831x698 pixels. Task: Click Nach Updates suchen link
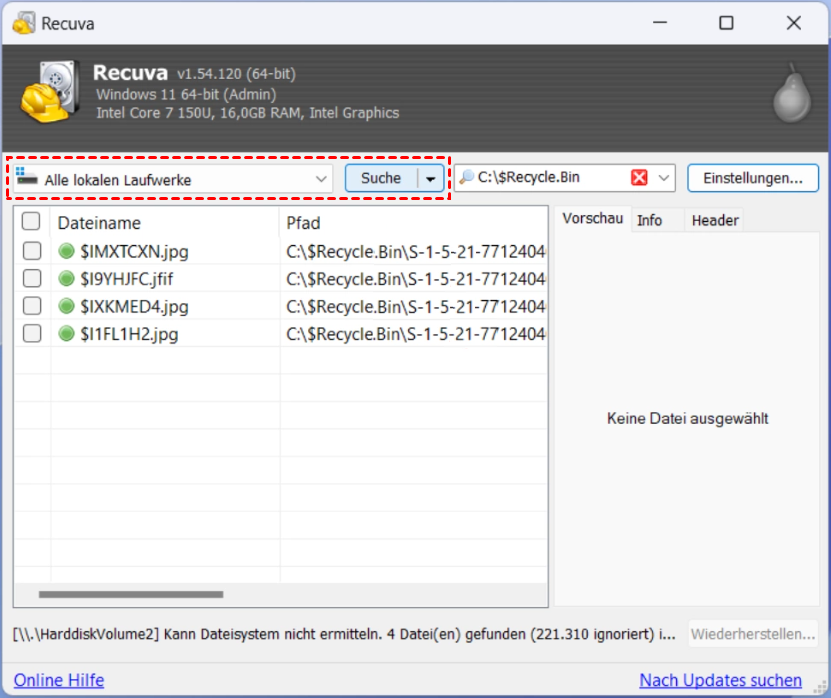pyautogui.click(x=720, y=680)
